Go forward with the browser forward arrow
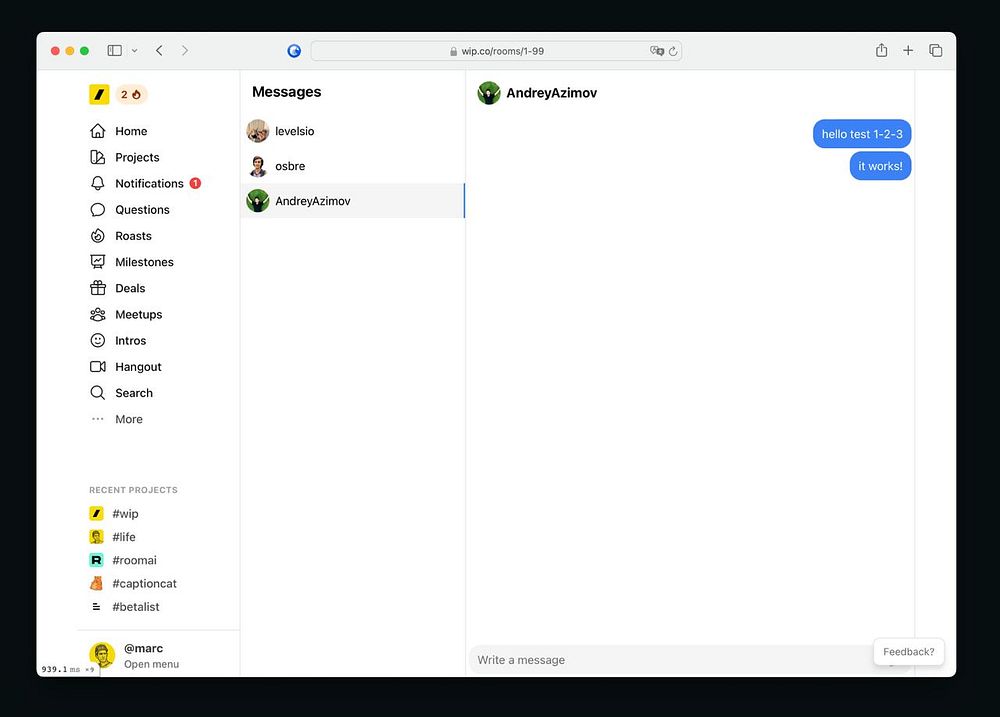The image size is (1000, 717). point(185,50)
